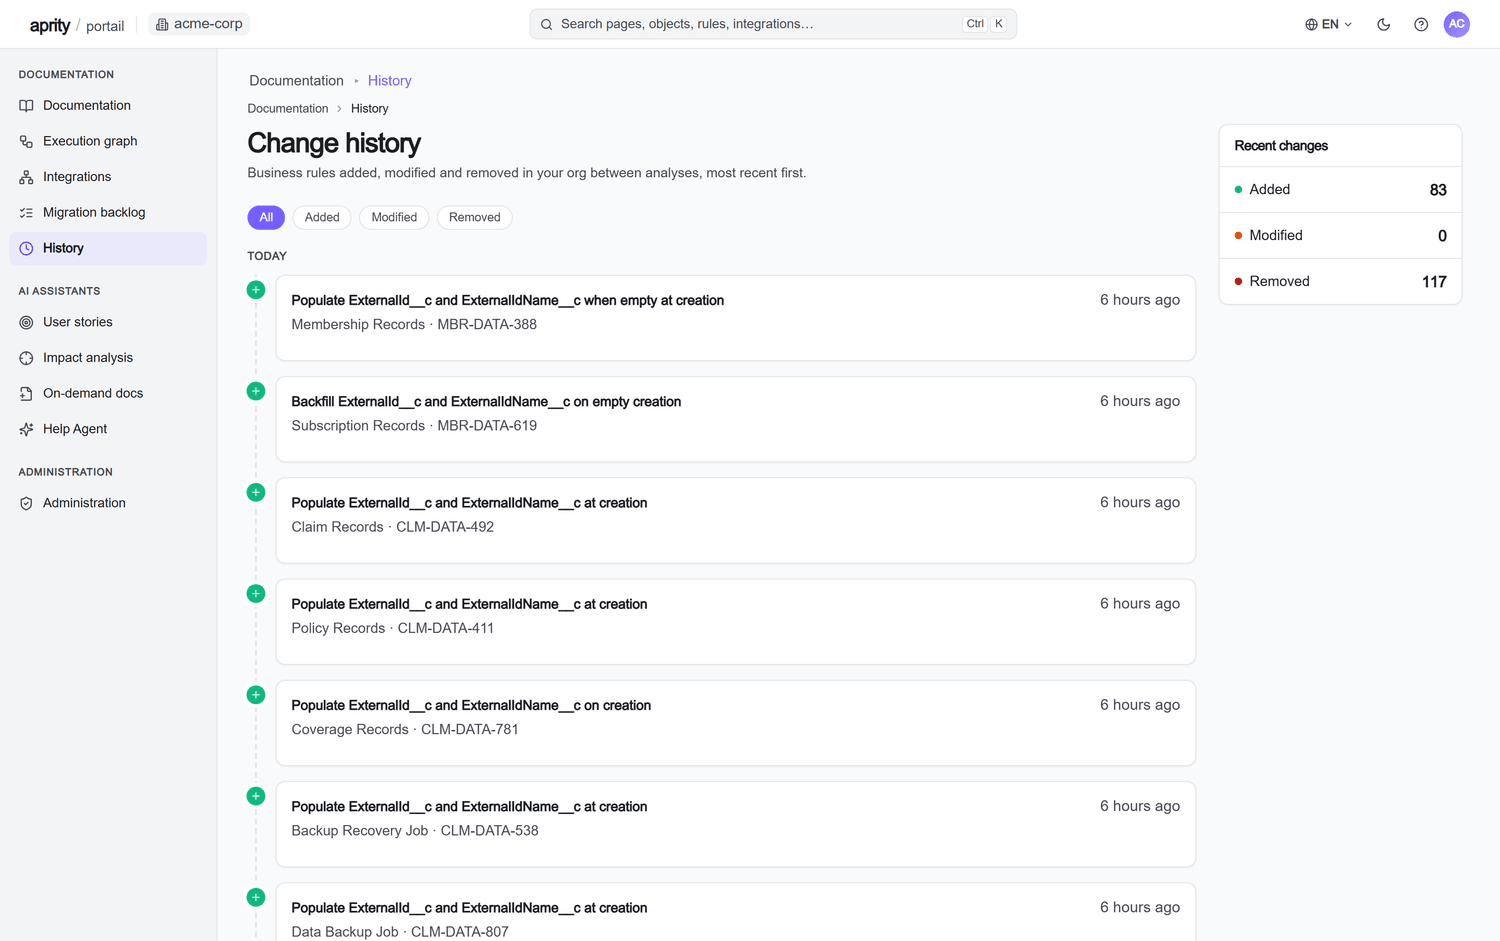
Task: Click the History clock icon
Action: pos(26,248)
